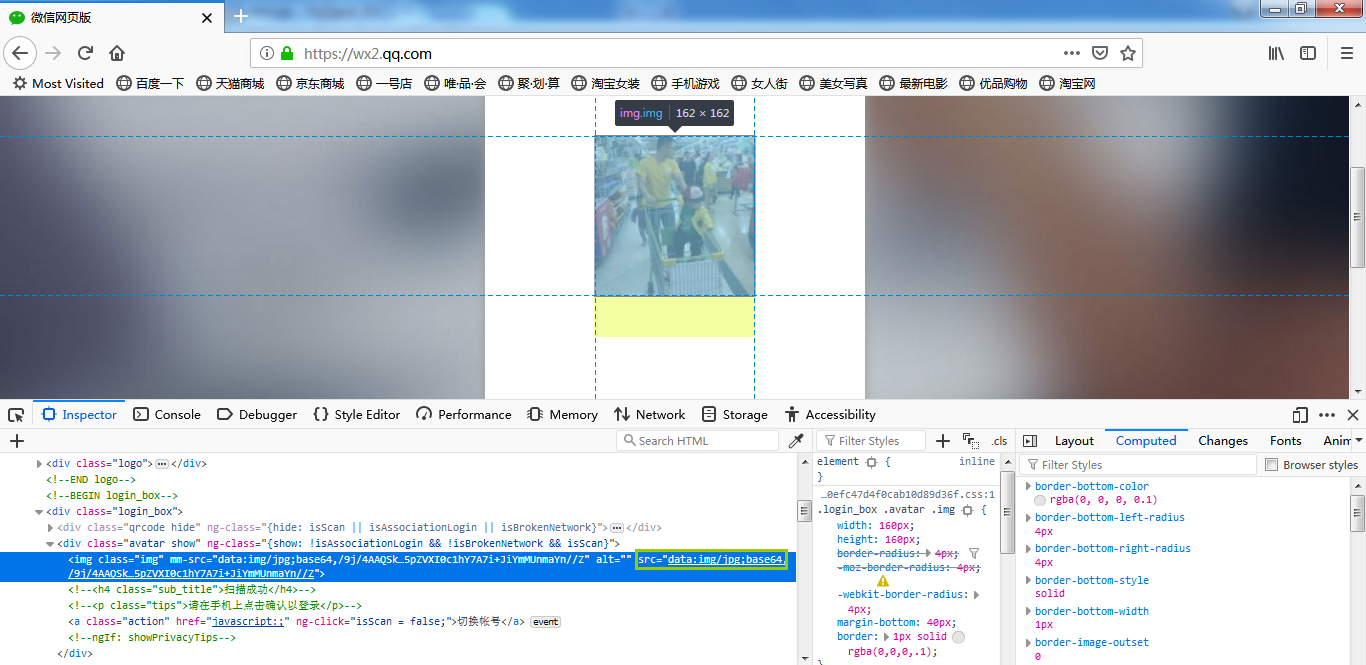Image resolution: width=1366 pixels, height=665 pixels.
Task: Reload the current page
Action: (85, 53)
